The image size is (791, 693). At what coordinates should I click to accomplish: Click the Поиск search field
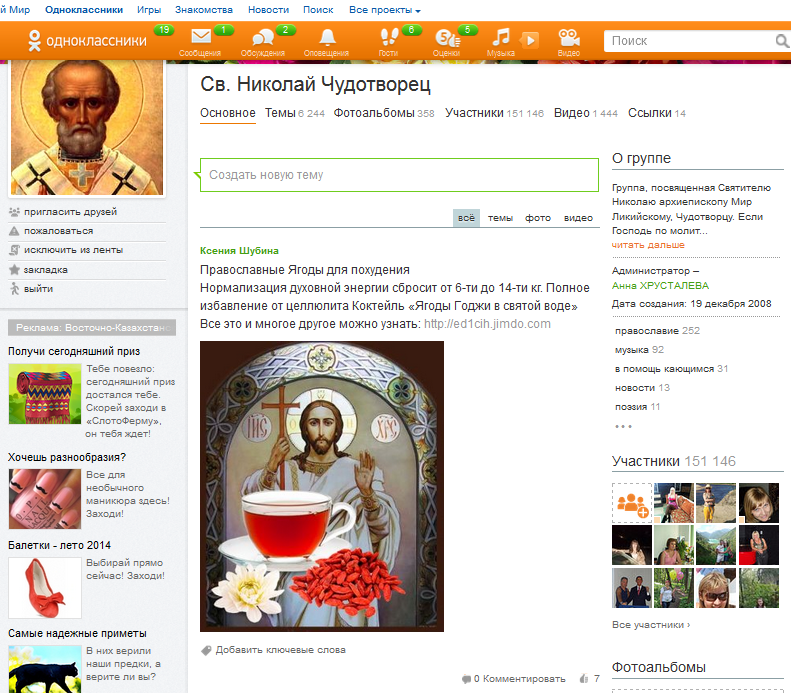click(689, 41)
